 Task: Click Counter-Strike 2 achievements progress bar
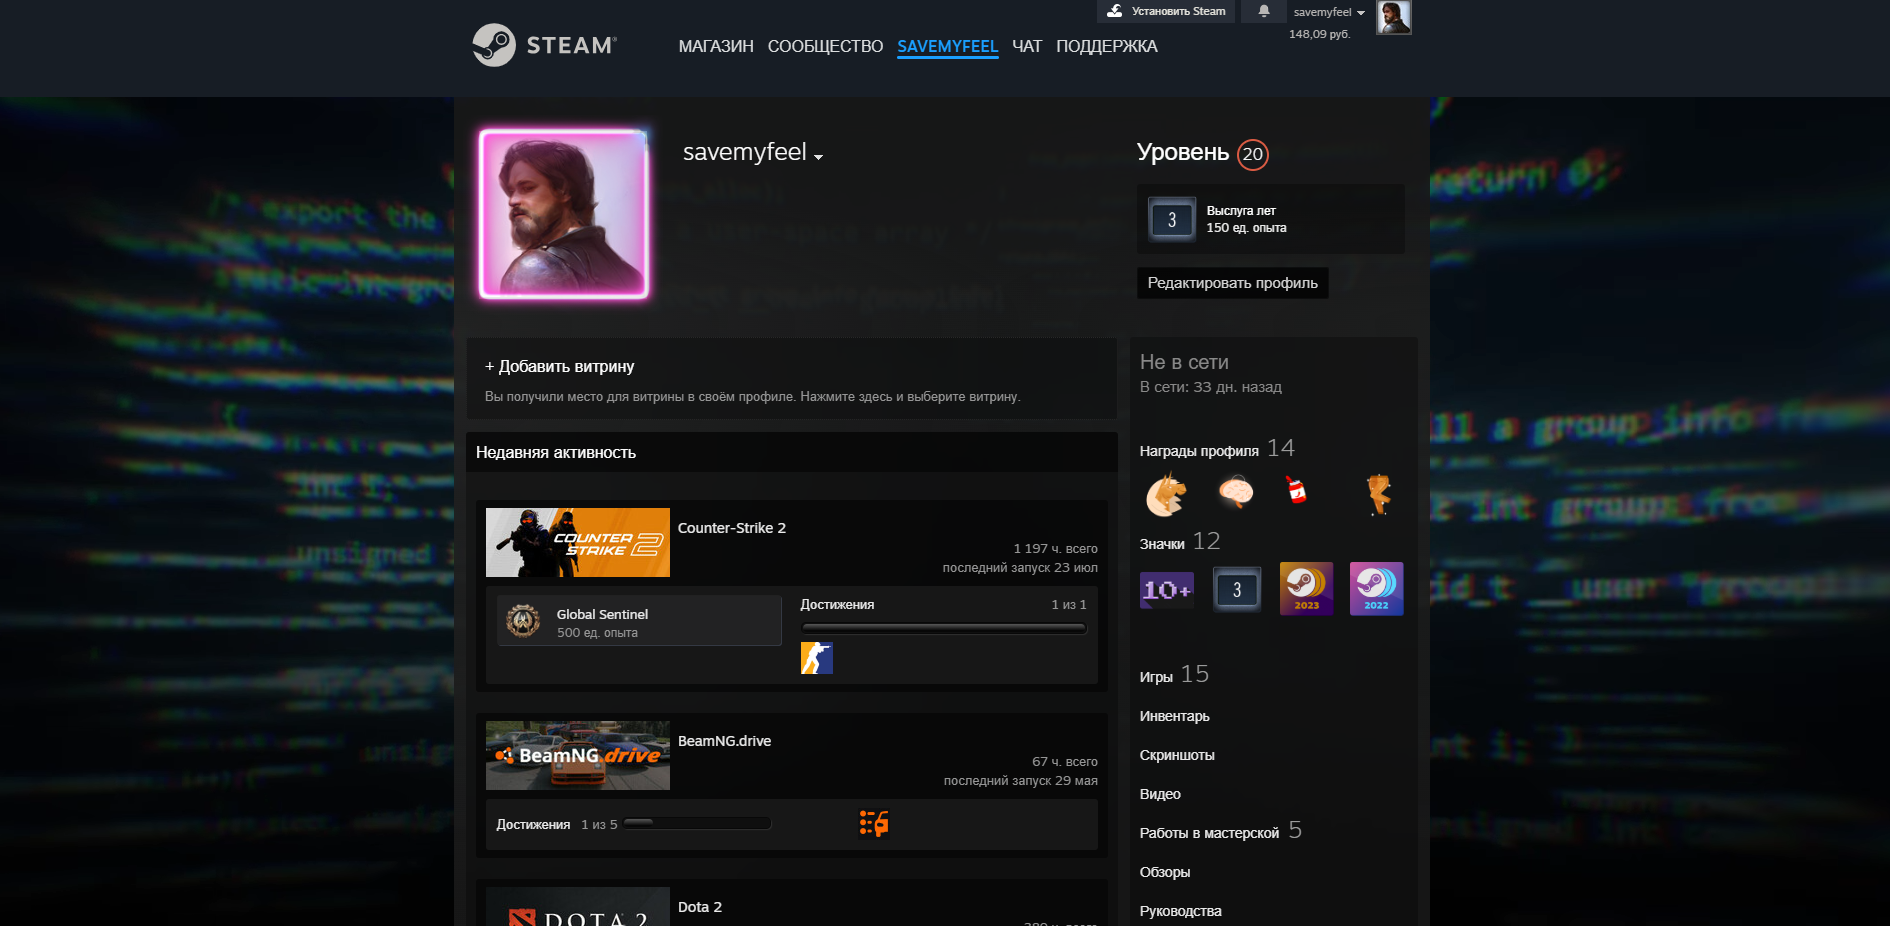[x=943, y=628]
